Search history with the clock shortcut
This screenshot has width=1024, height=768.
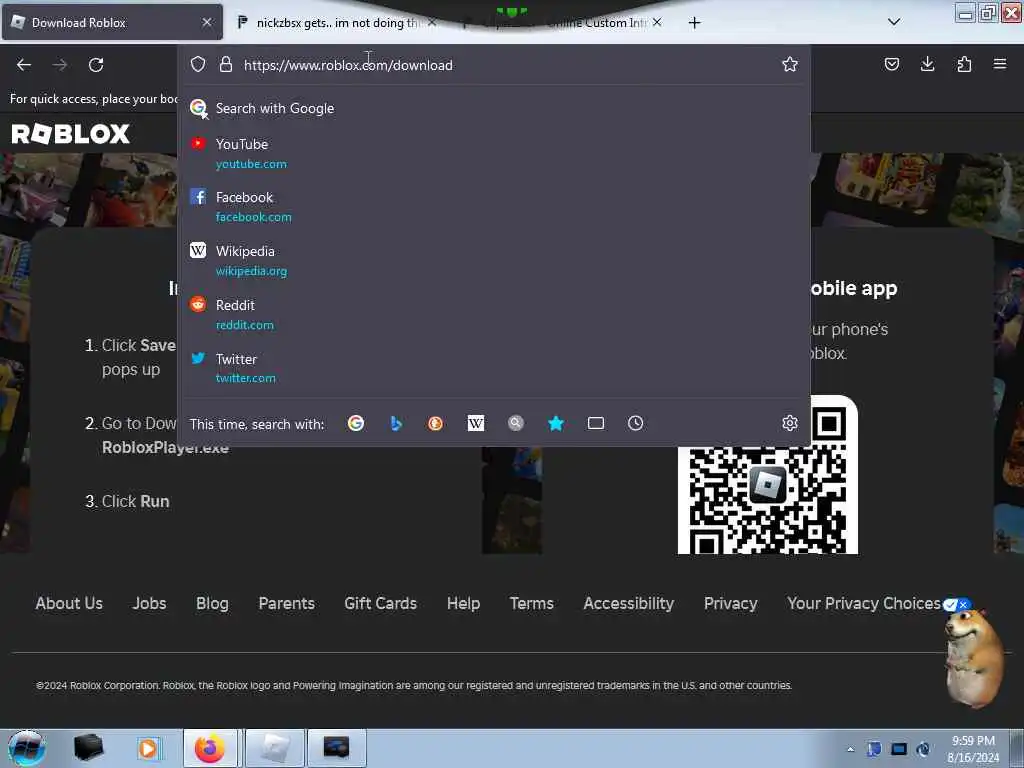click(635, 423)
